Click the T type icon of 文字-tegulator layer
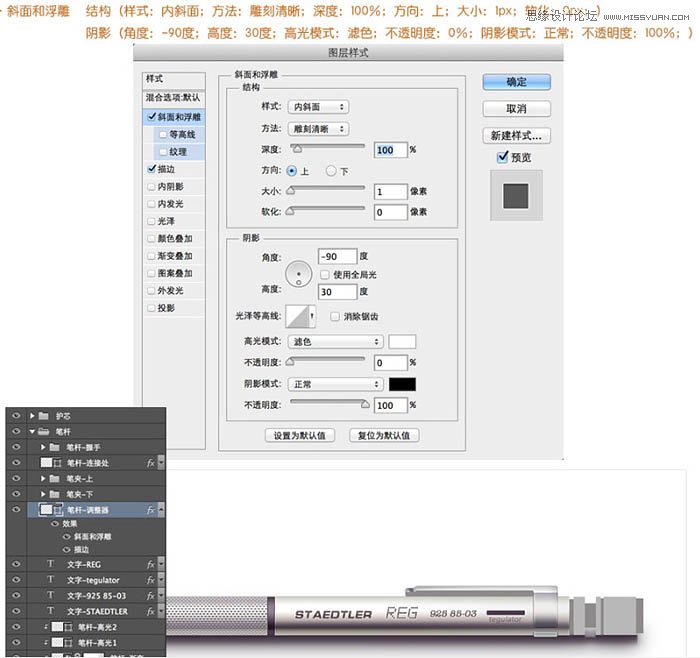 coord(50,579)
